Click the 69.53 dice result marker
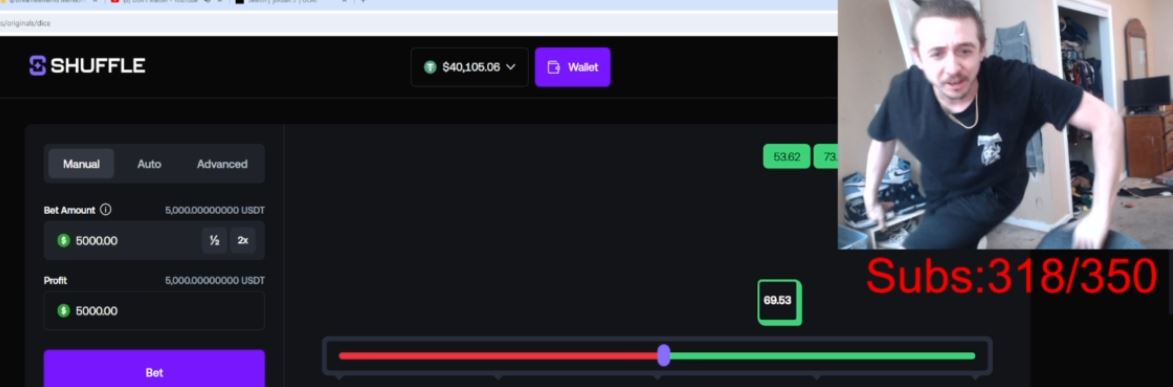1173x387 pixels. 779,302
